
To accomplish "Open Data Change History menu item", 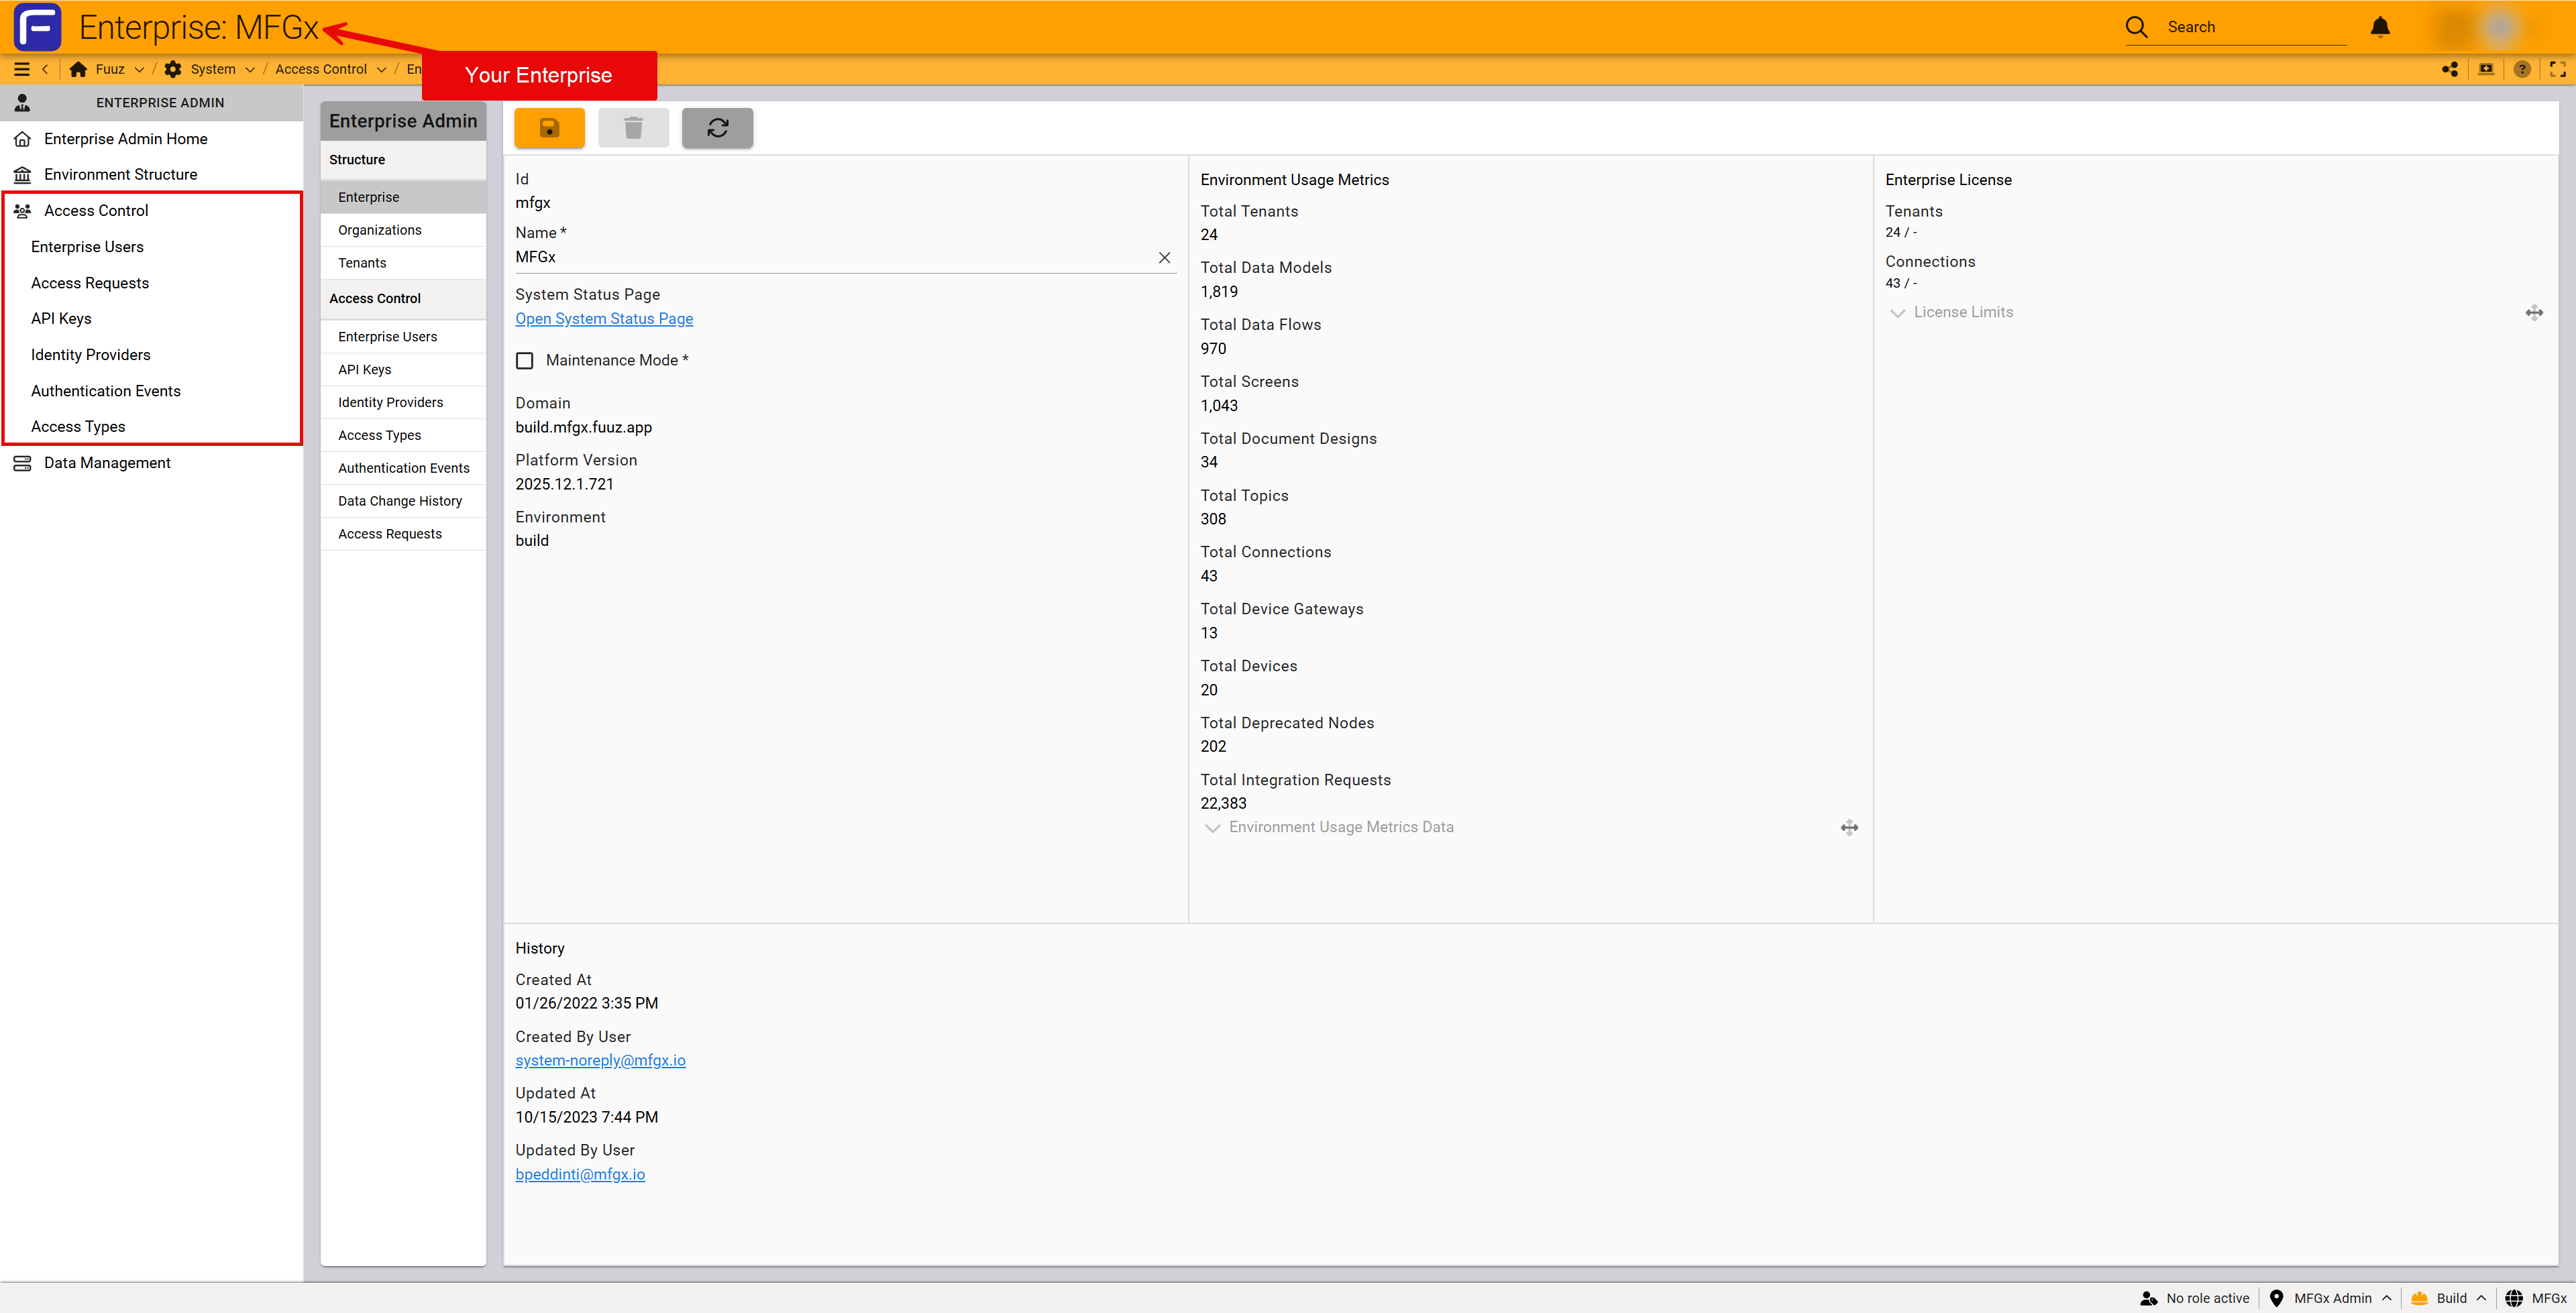I will [400, 501].
